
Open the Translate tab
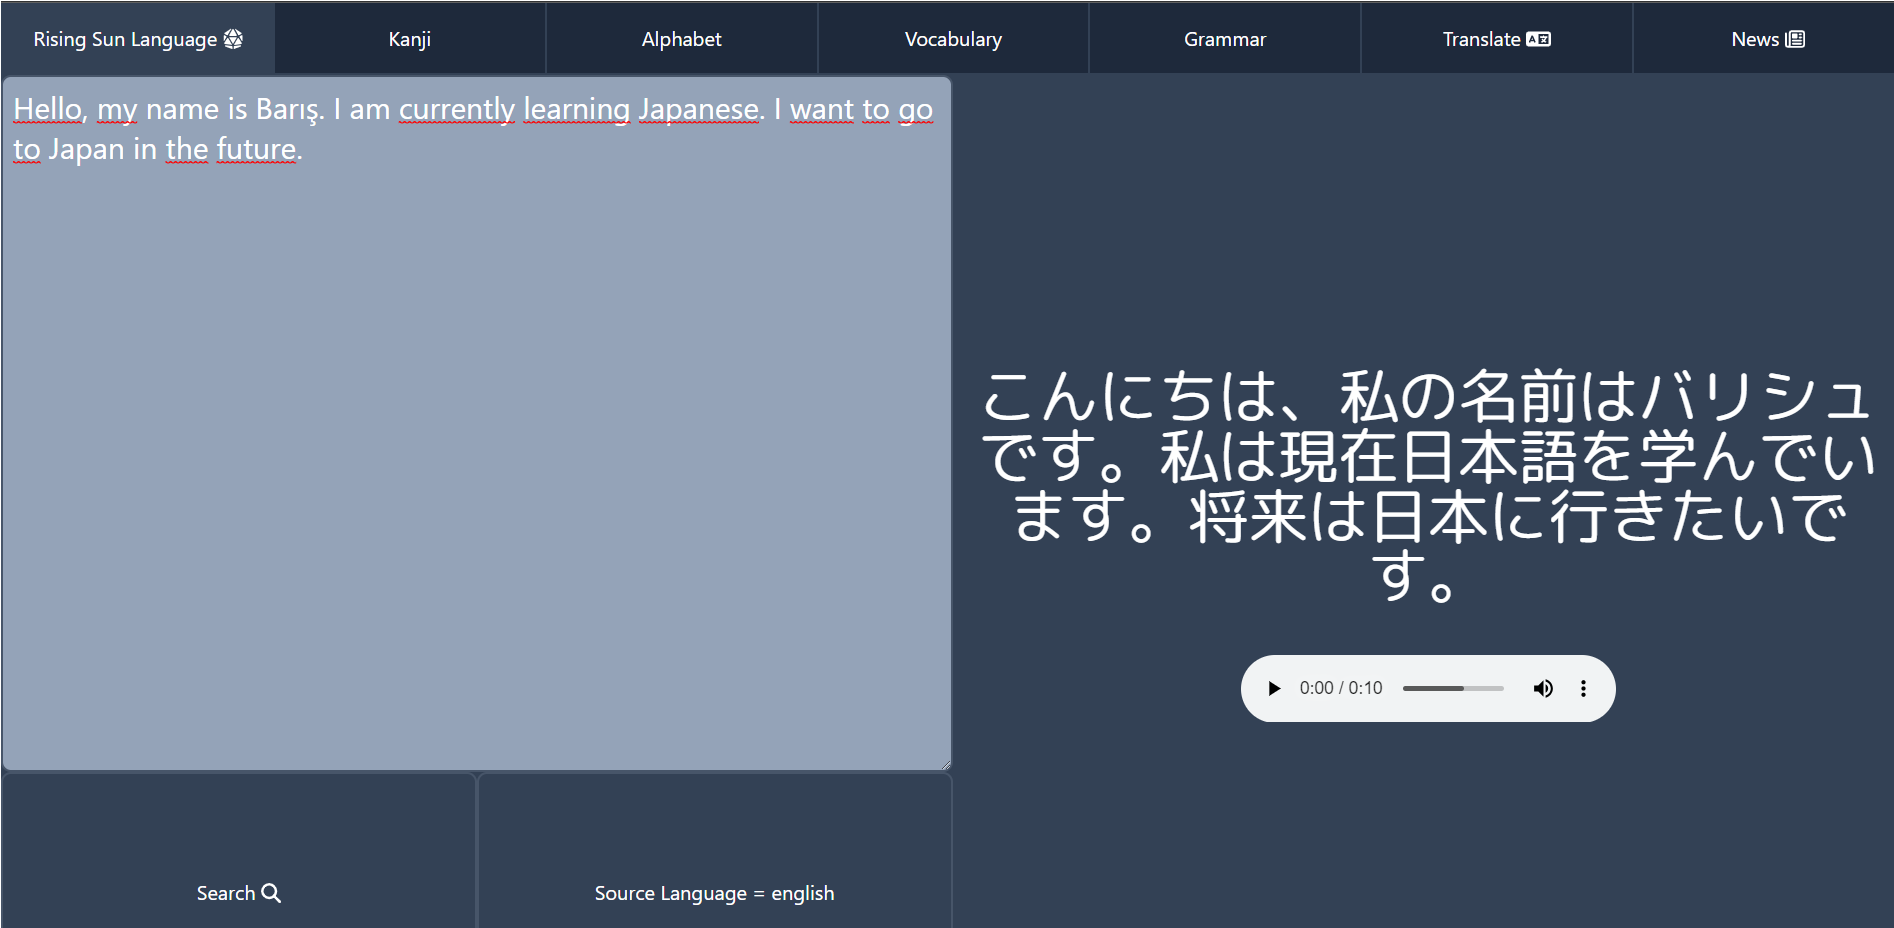click(x=1497, y=38)
